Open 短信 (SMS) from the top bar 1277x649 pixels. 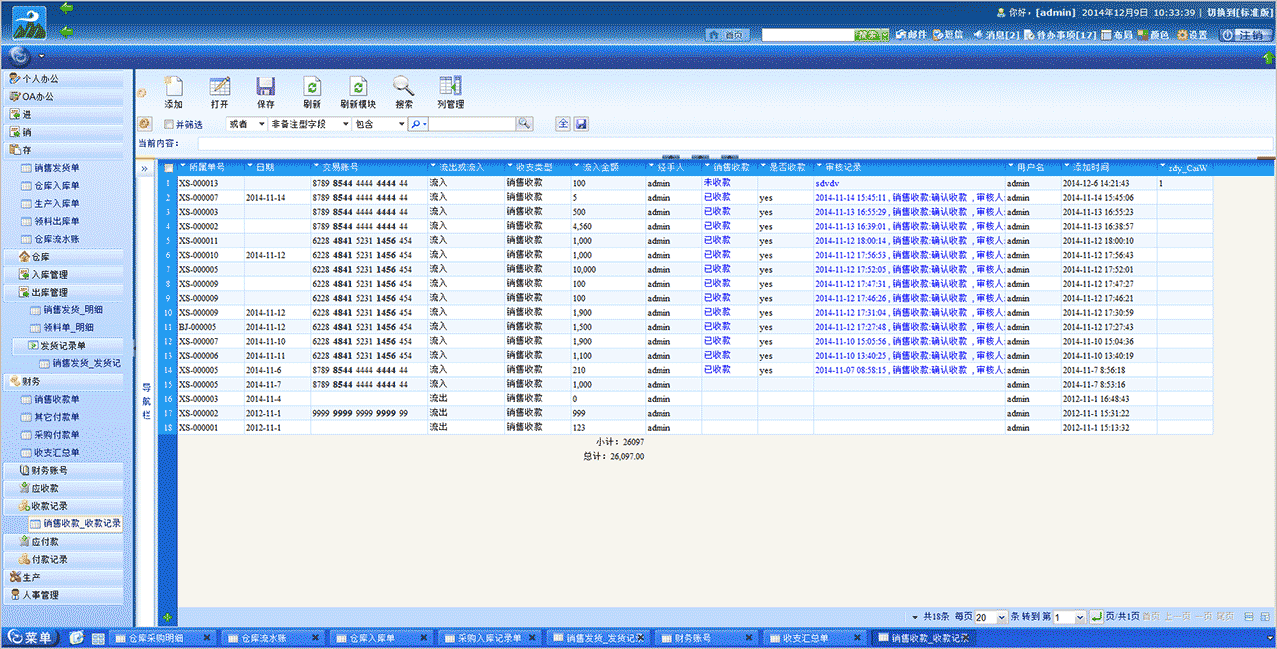click(948, 35)
